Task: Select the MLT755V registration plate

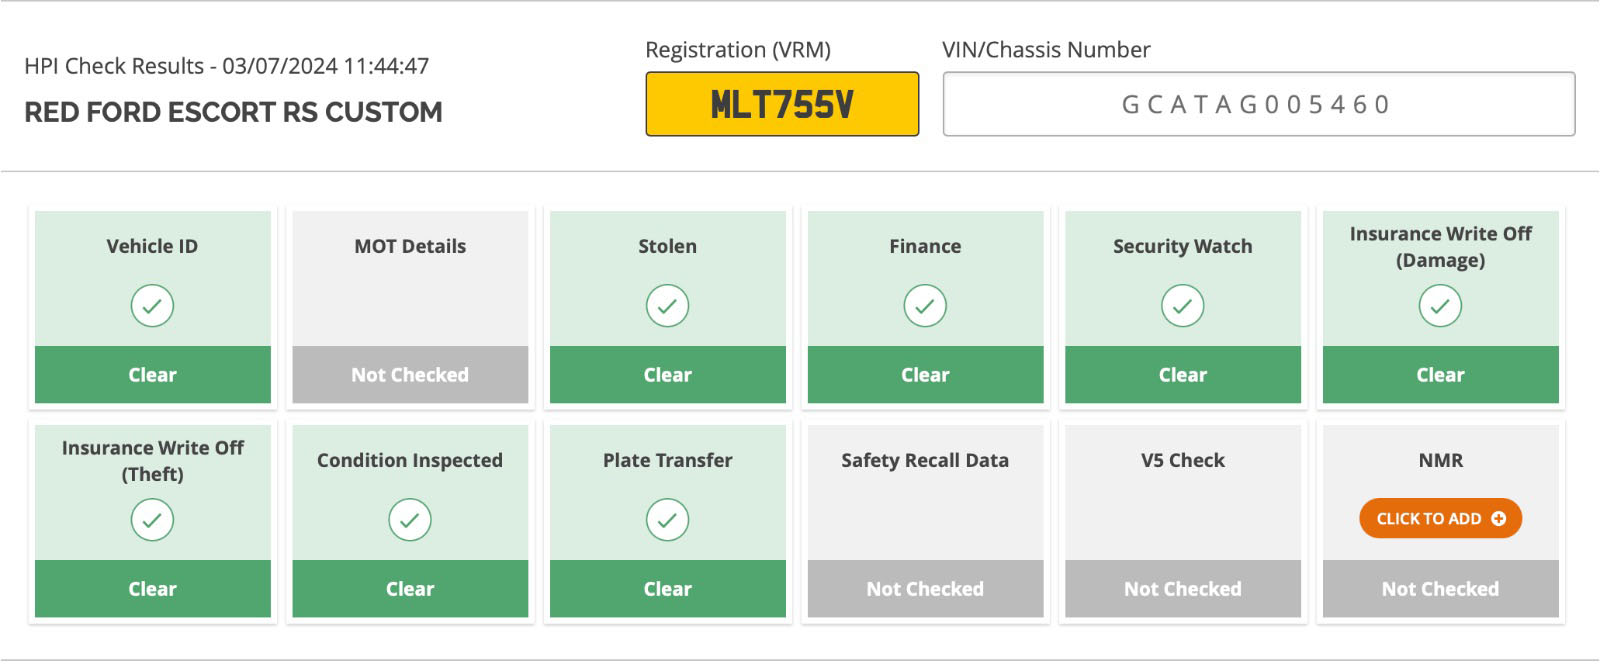Action: click(782, 104)
